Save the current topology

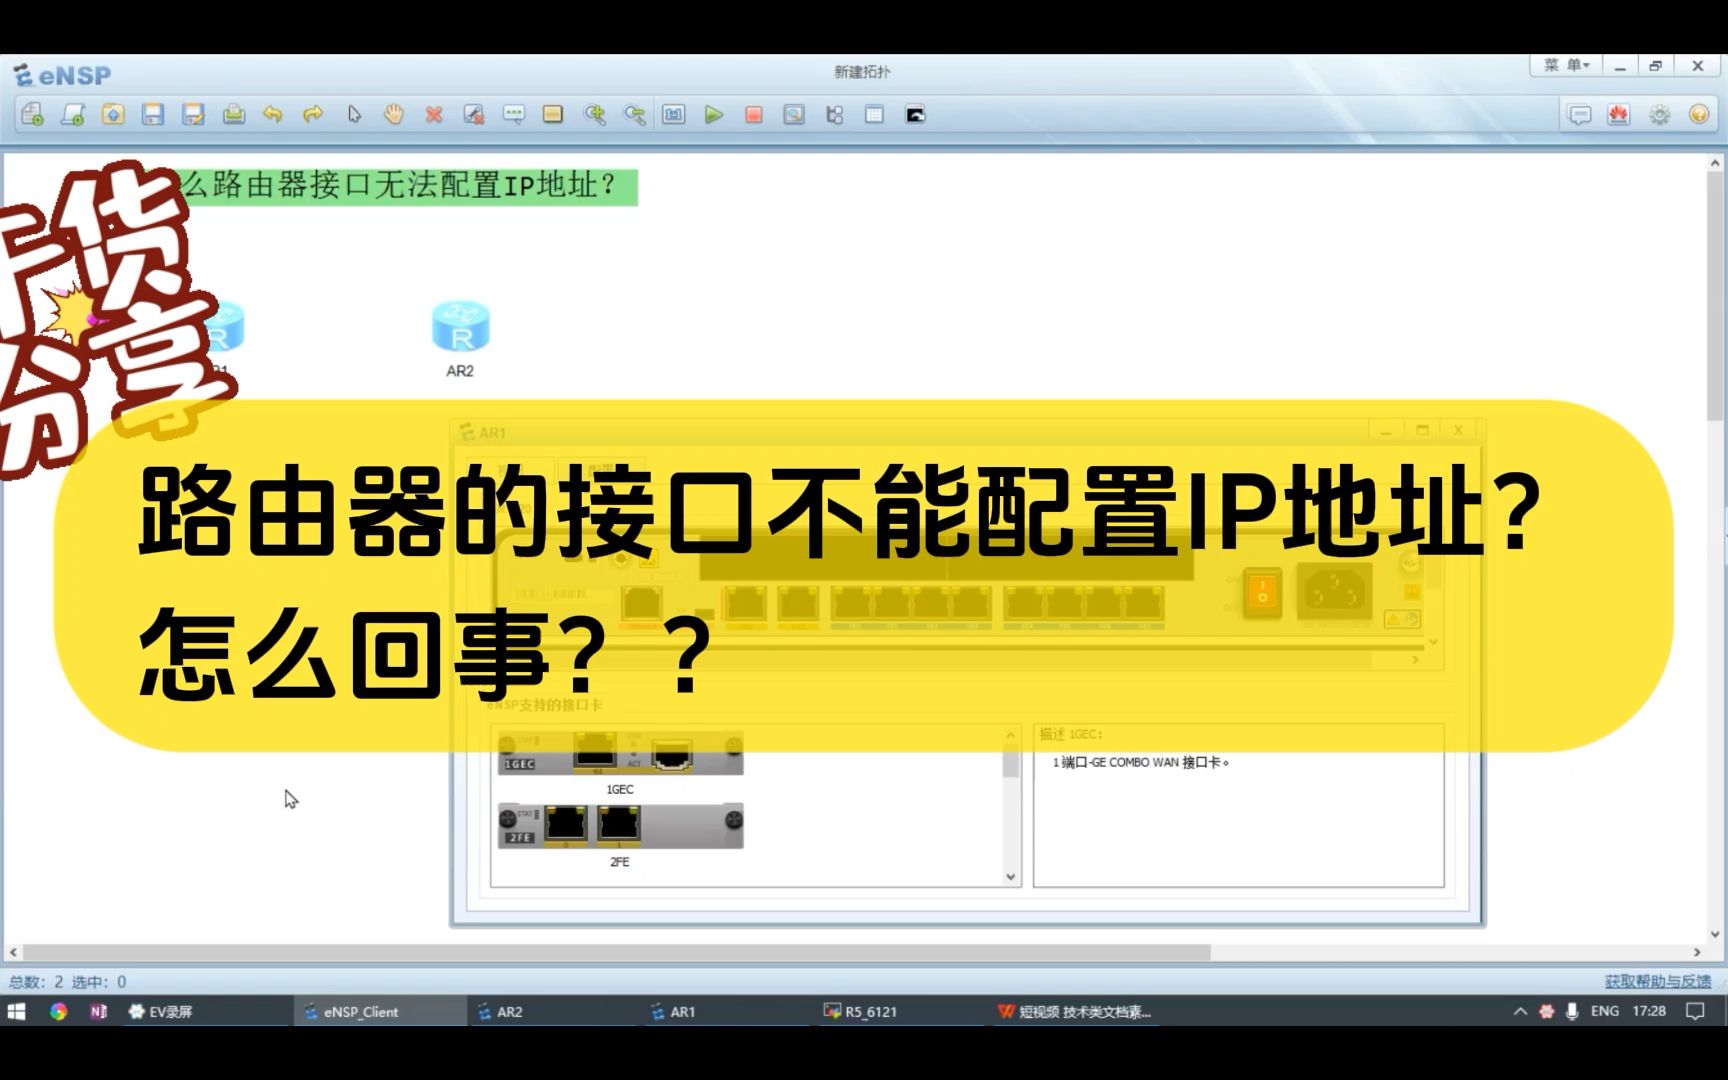click(x=153, y=115)
